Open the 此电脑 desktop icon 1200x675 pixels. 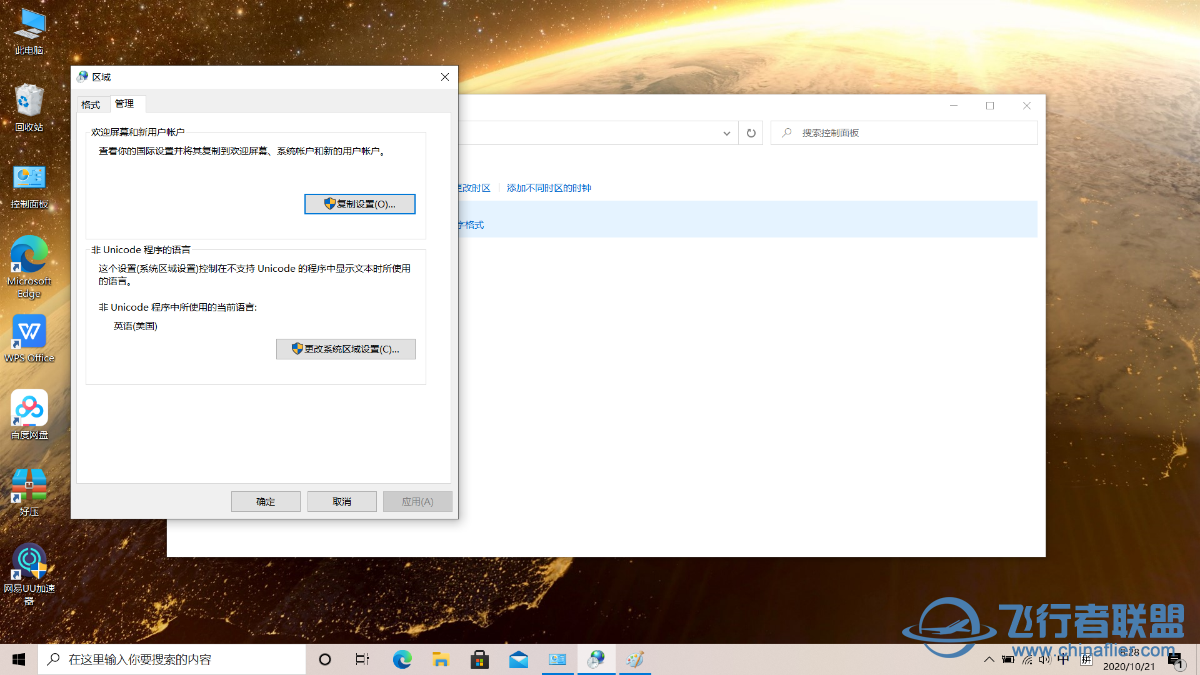click(29, 31)
